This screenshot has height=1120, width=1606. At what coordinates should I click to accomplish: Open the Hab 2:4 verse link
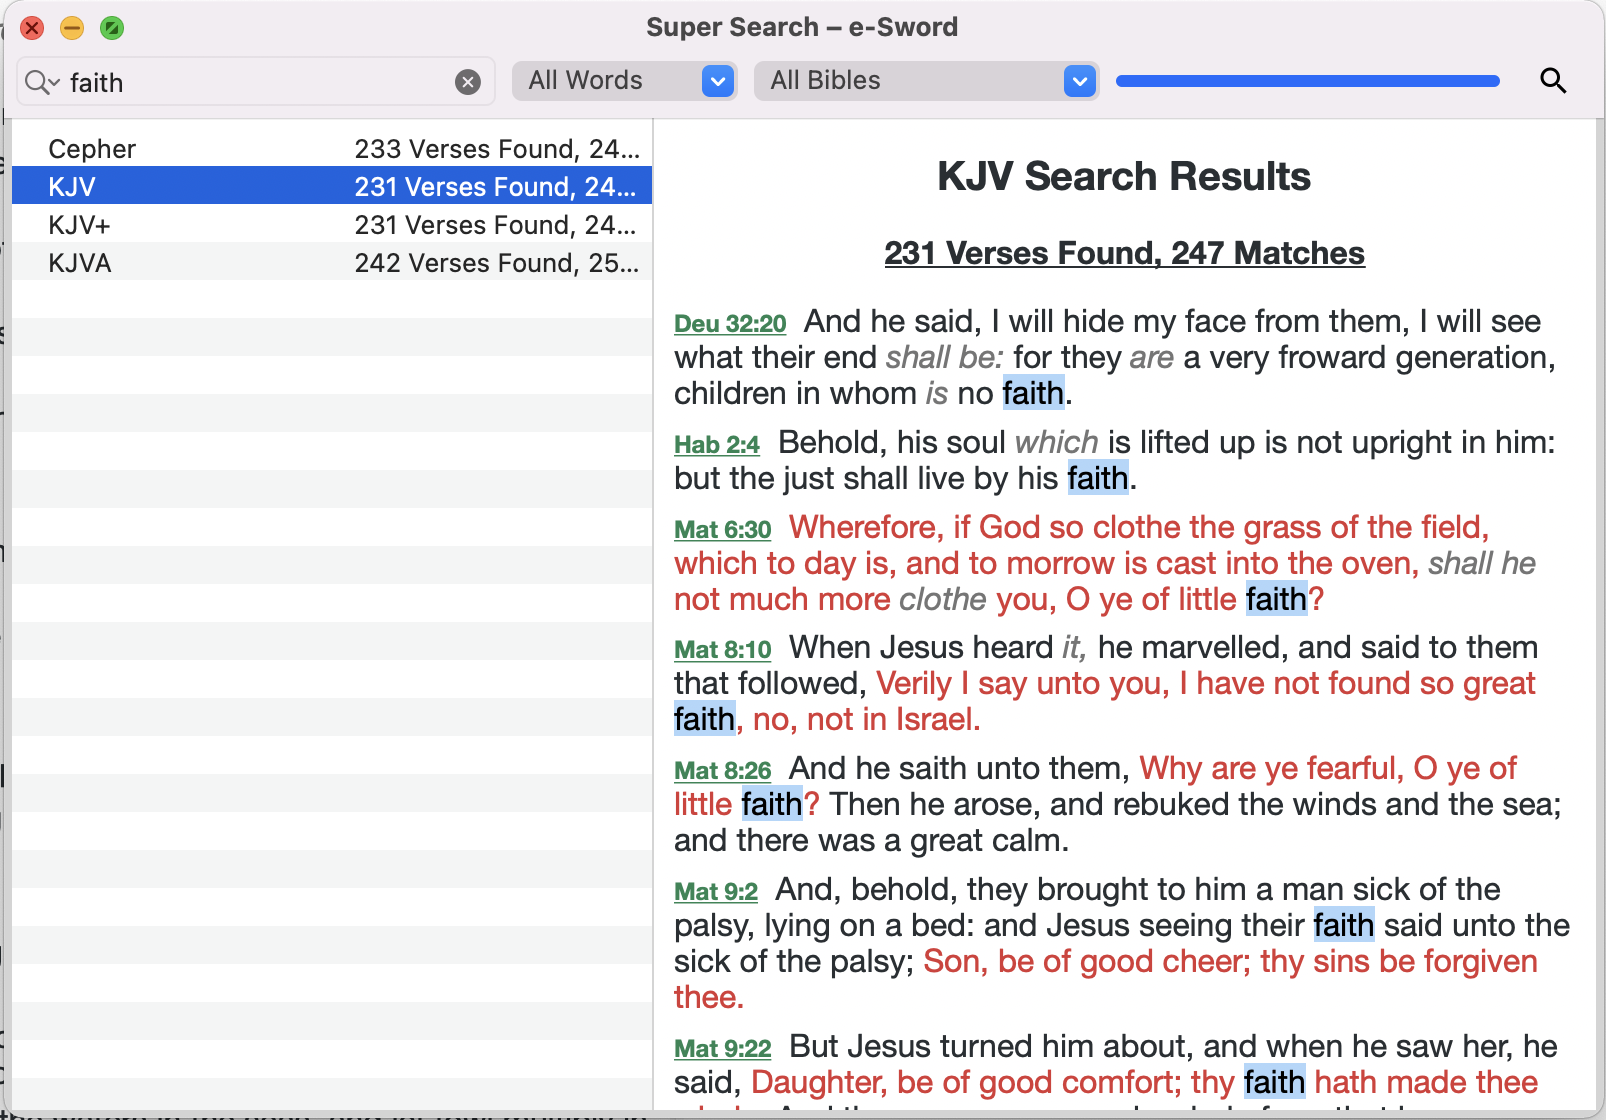[x=717, y=444]
